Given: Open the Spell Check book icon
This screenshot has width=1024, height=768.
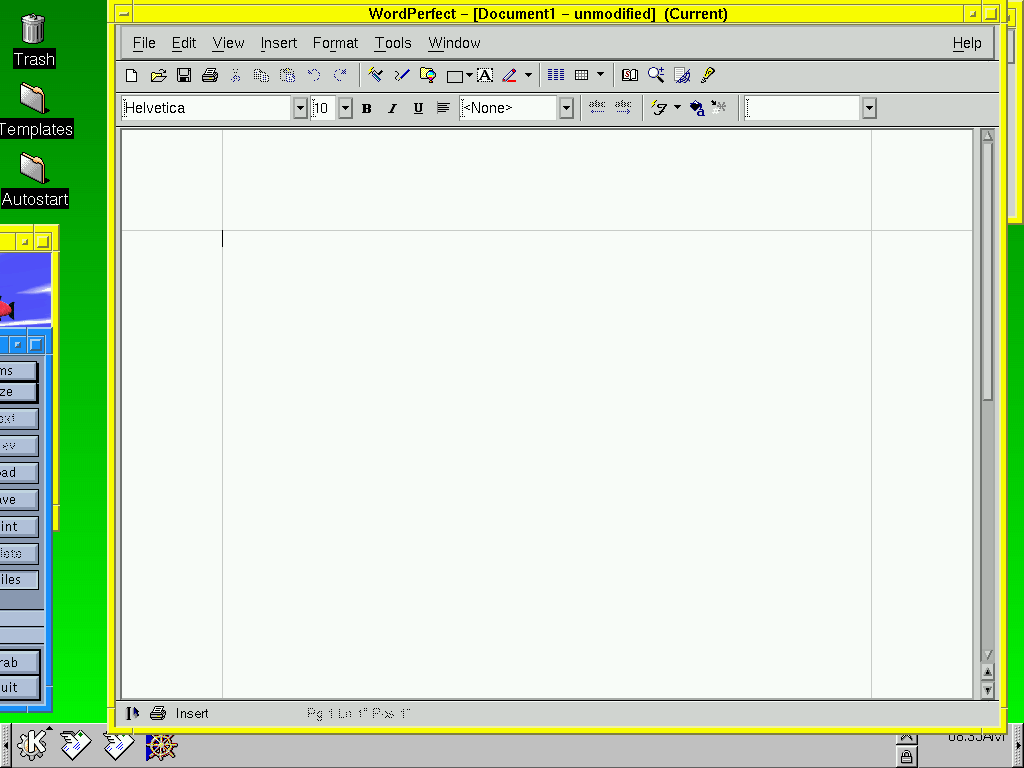Looking at the screenshot, I should tap(630, 75).
